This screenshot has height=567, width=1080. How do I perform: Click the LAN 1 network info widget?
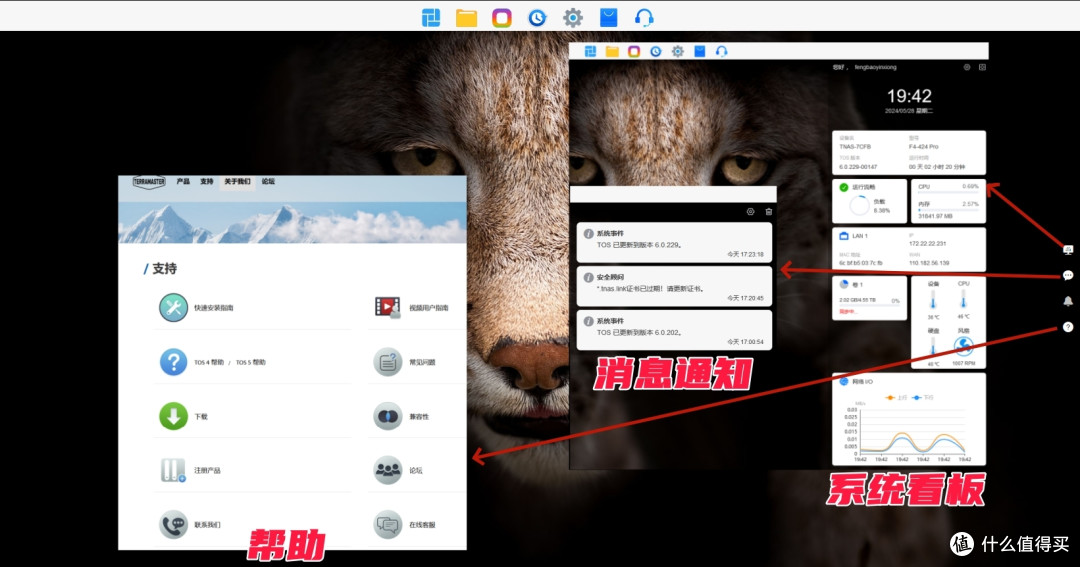click(x=909, y=249)
